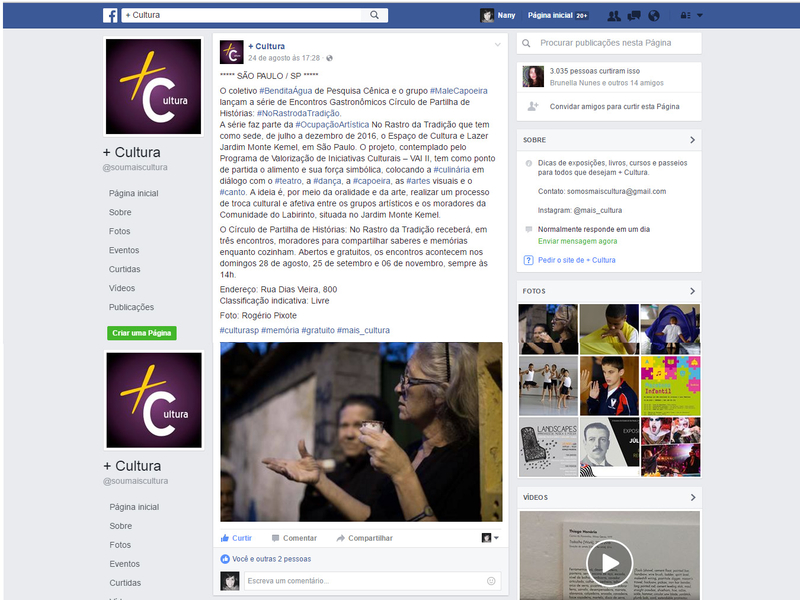Open the messages icon in the top bar
Image resolution: width=800 pixels, height=600 pixels.
coord(634,16)
